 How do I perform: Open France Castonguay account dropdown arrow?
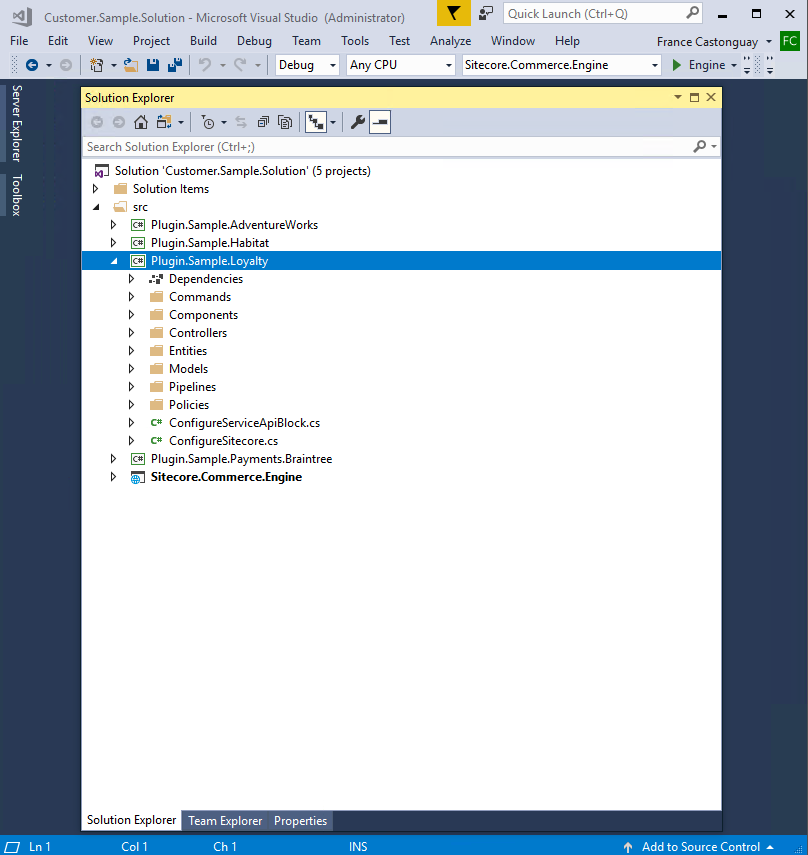(769, 41)
